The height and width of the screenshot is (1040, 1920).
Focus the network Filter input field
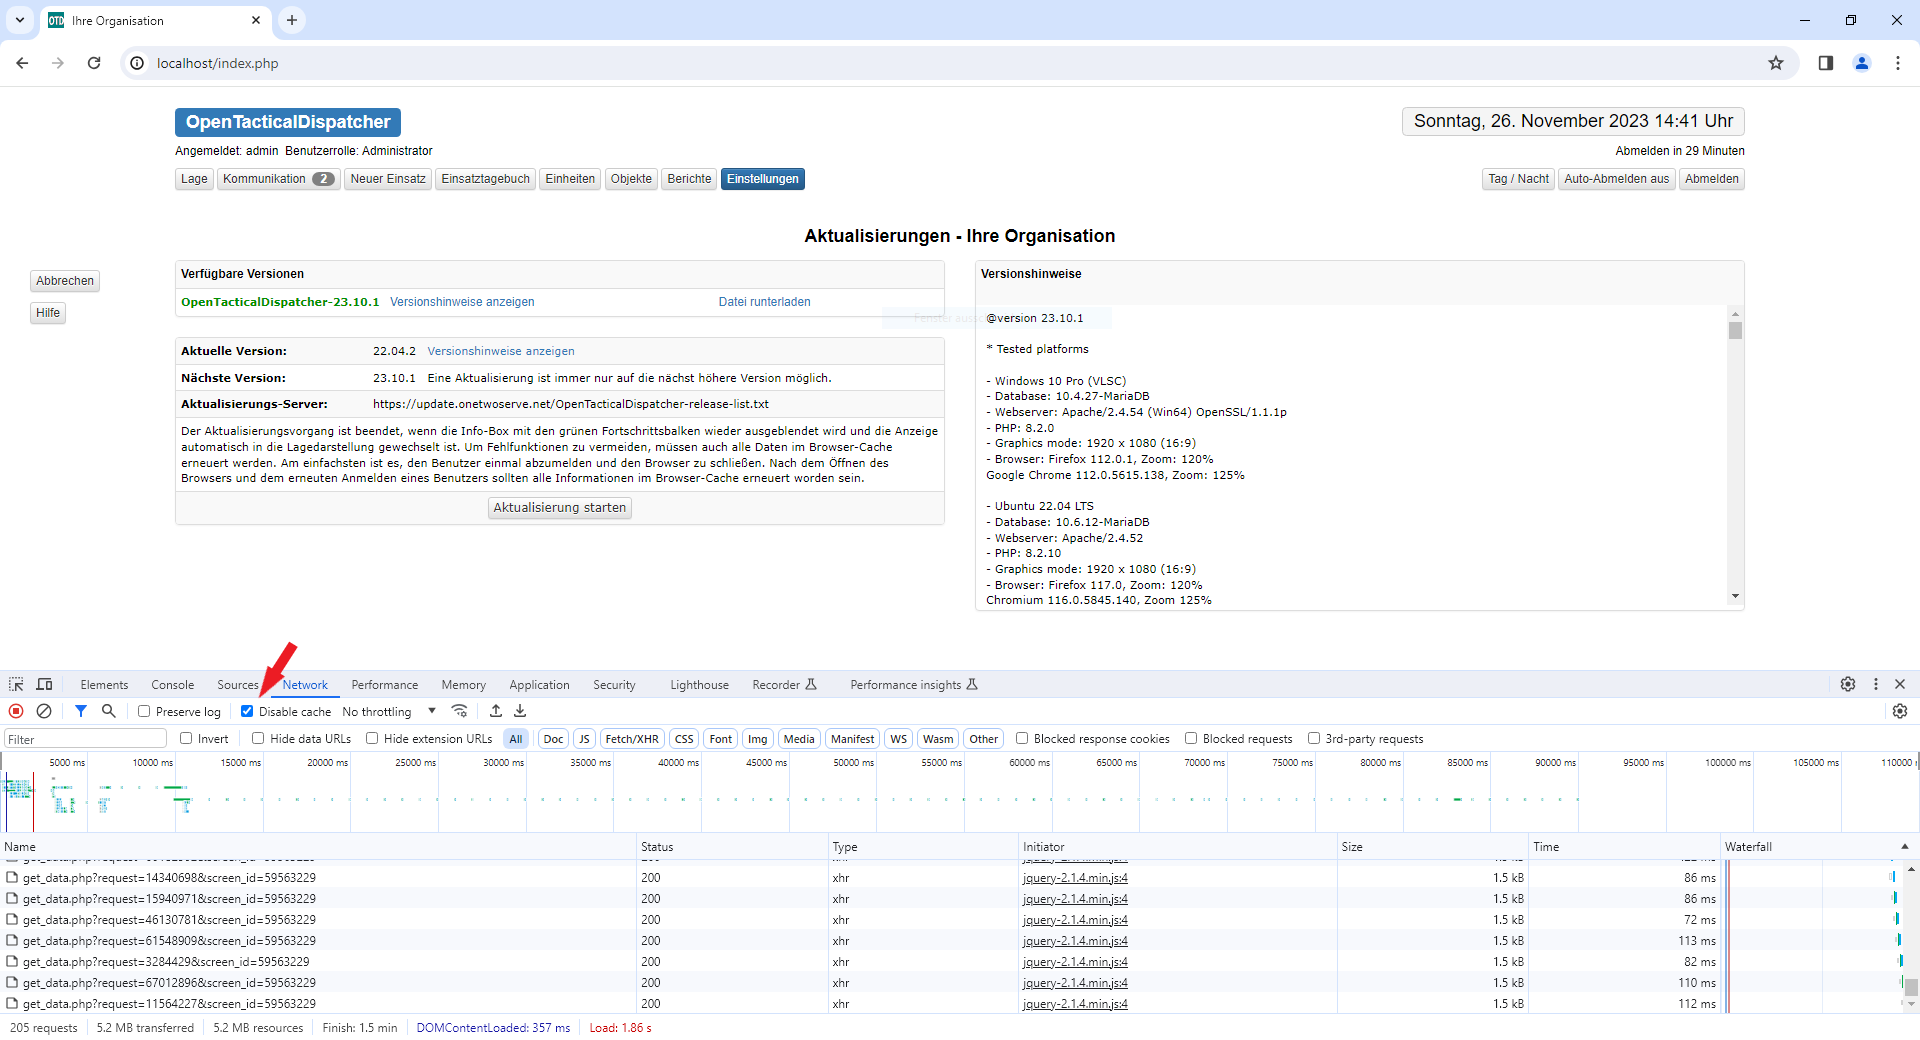[85, 739]
